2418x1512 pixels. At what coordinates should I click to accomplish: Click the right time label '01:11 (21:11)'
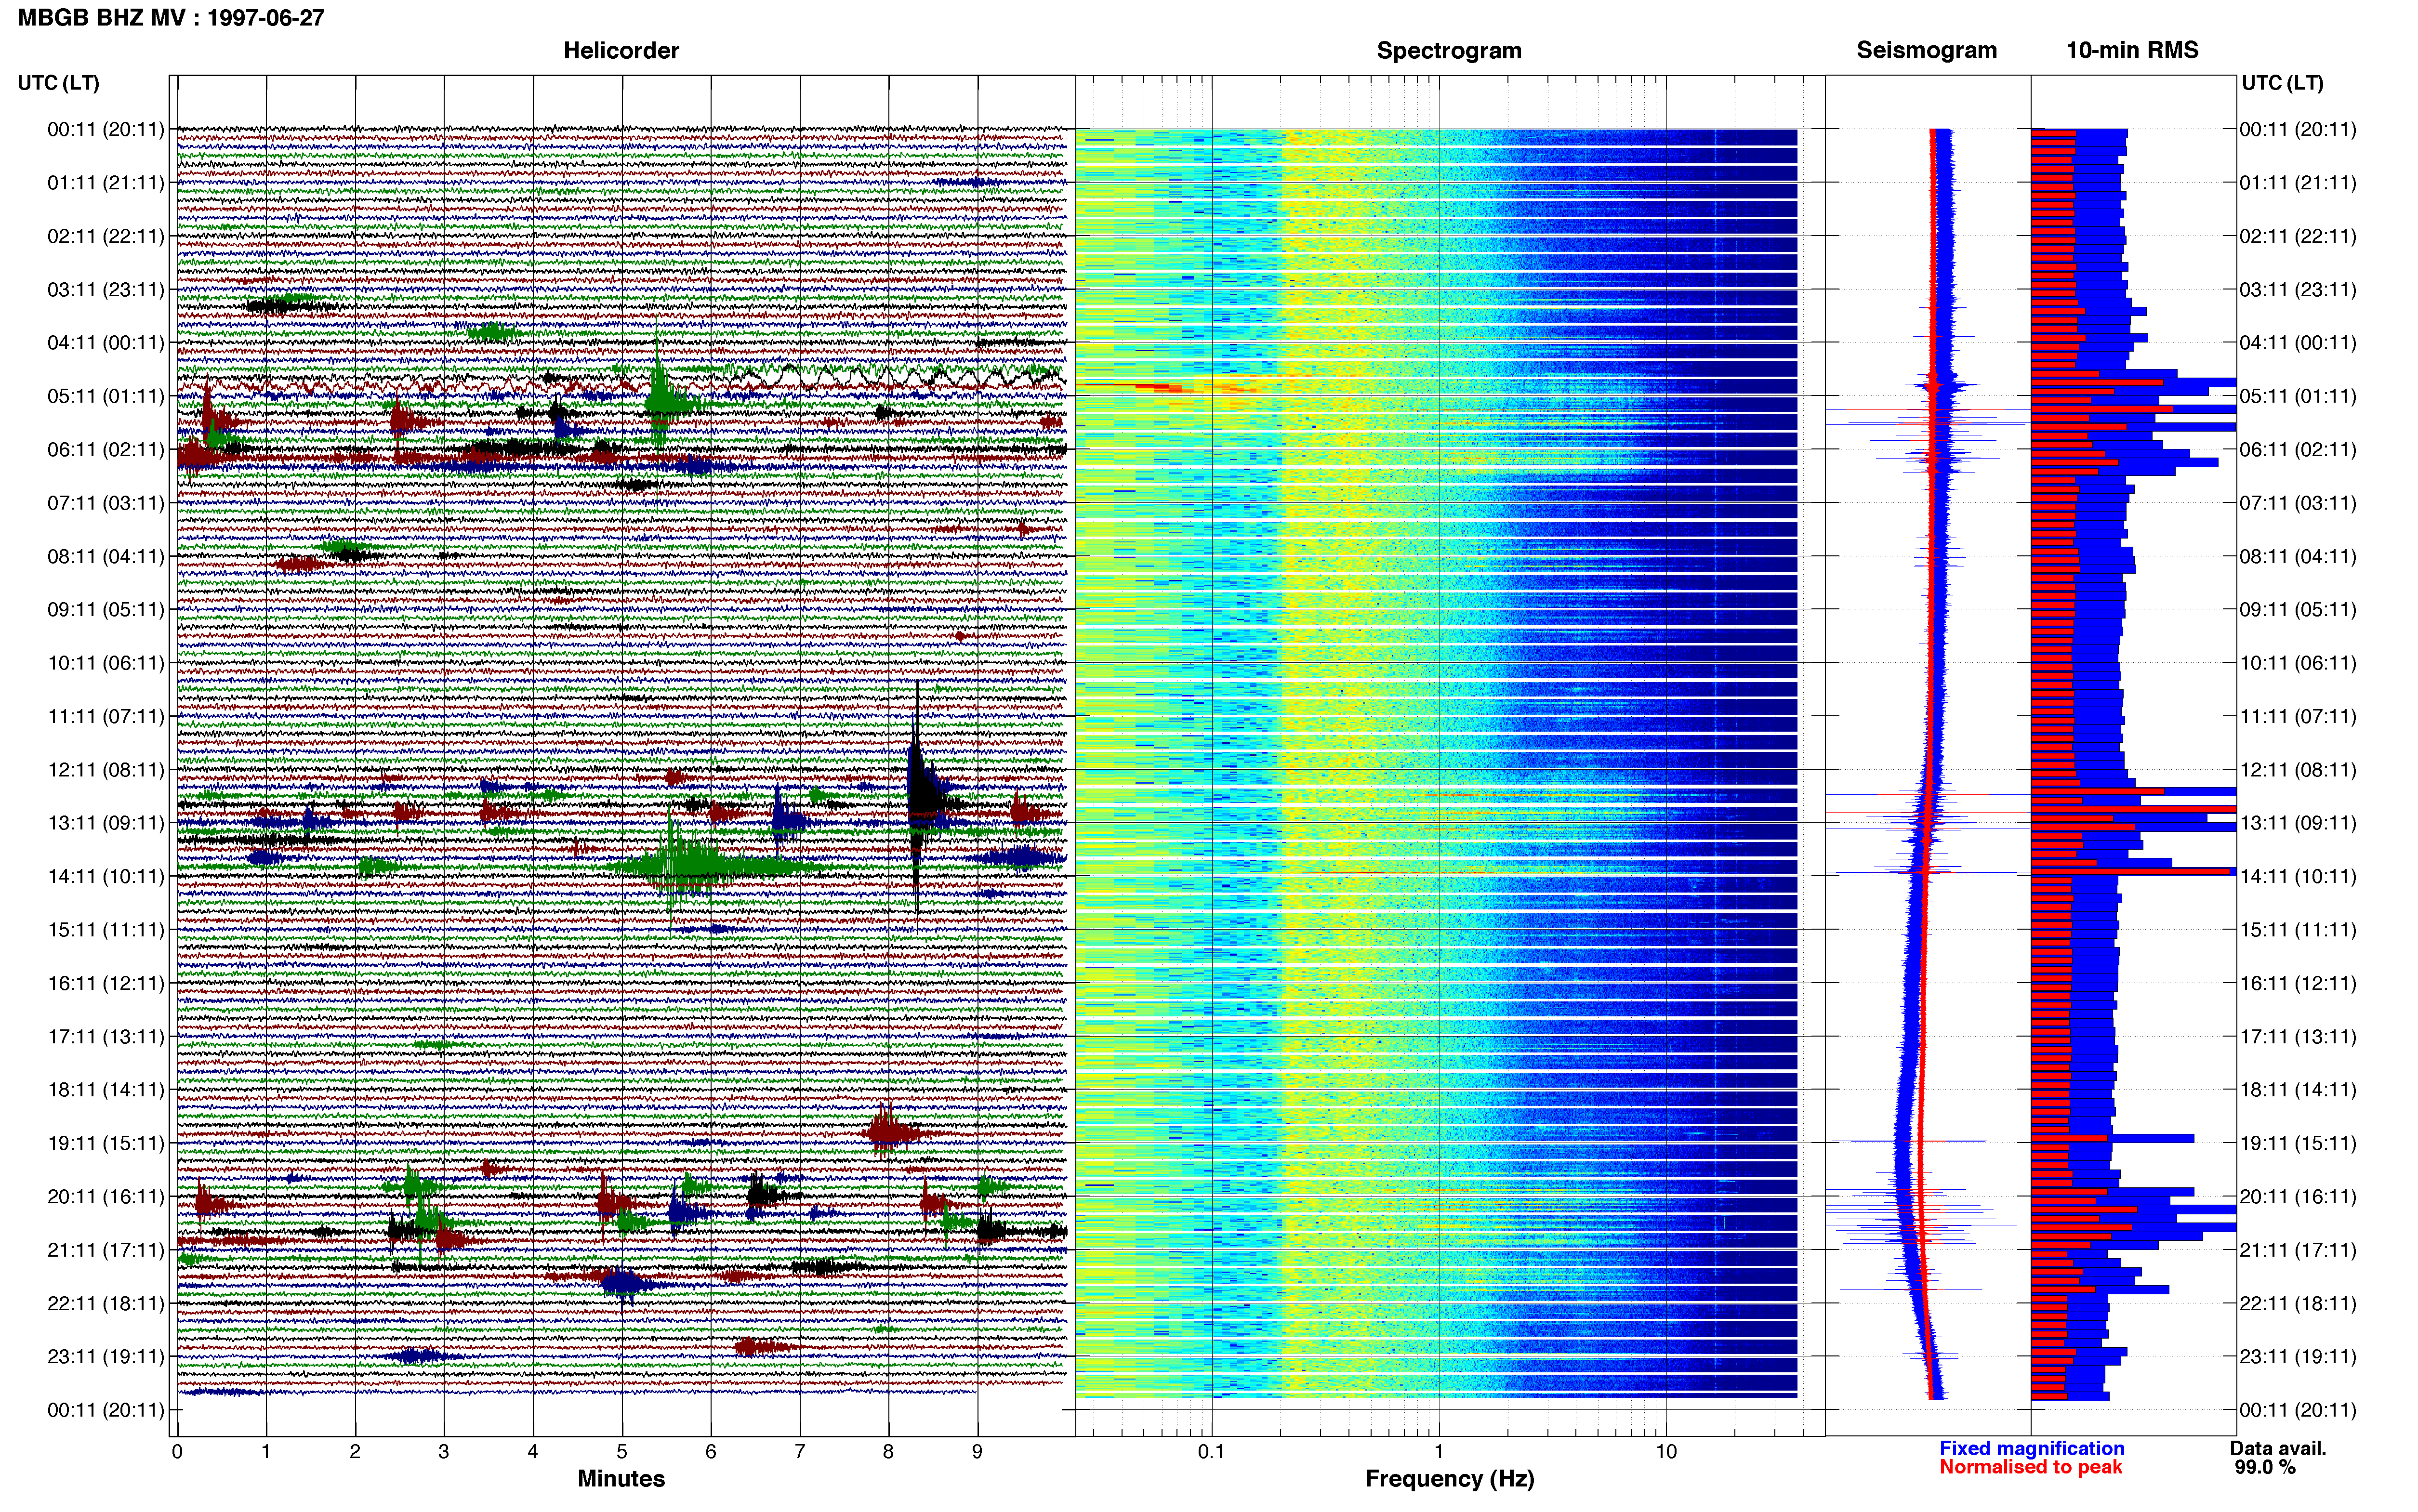click(x=2298, y=182)
